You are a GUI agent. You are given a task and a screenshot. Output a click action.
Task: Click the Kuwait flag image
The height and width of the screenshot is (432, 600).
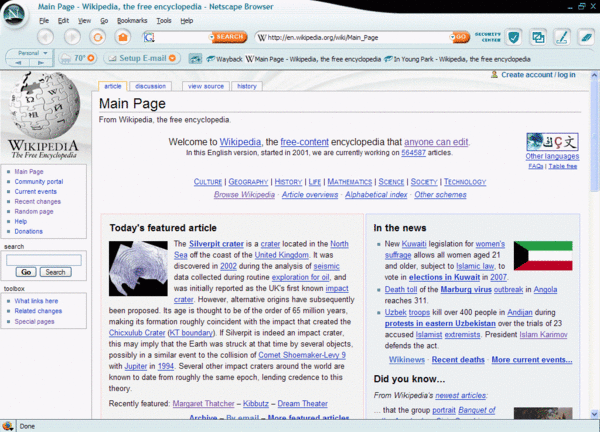click(x=543, y=256)
